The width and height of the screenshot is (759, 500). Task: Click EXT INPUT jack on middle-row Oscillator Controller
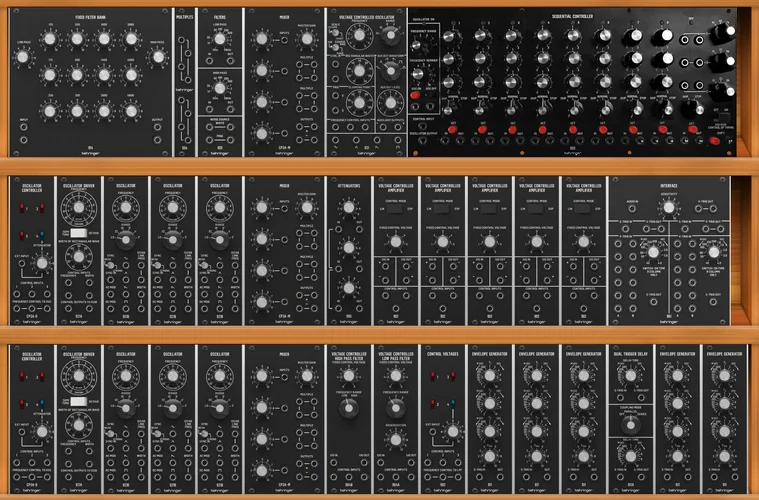click(x=21, y=264)
